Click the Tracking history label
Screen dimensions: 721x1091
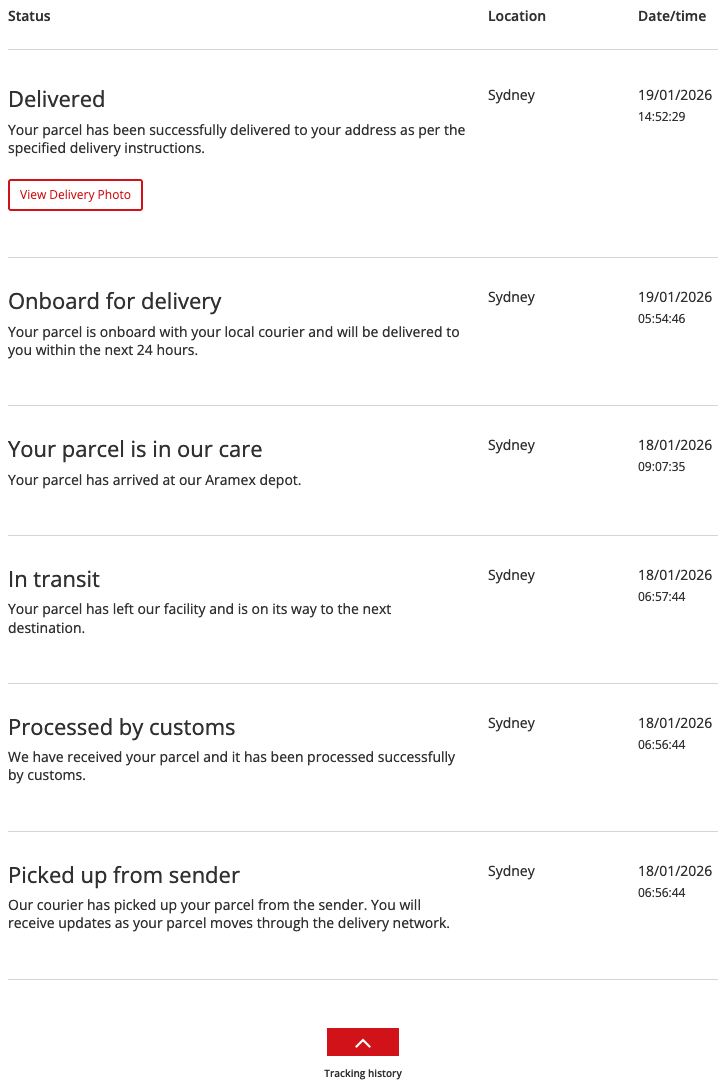click(362, 1073)
